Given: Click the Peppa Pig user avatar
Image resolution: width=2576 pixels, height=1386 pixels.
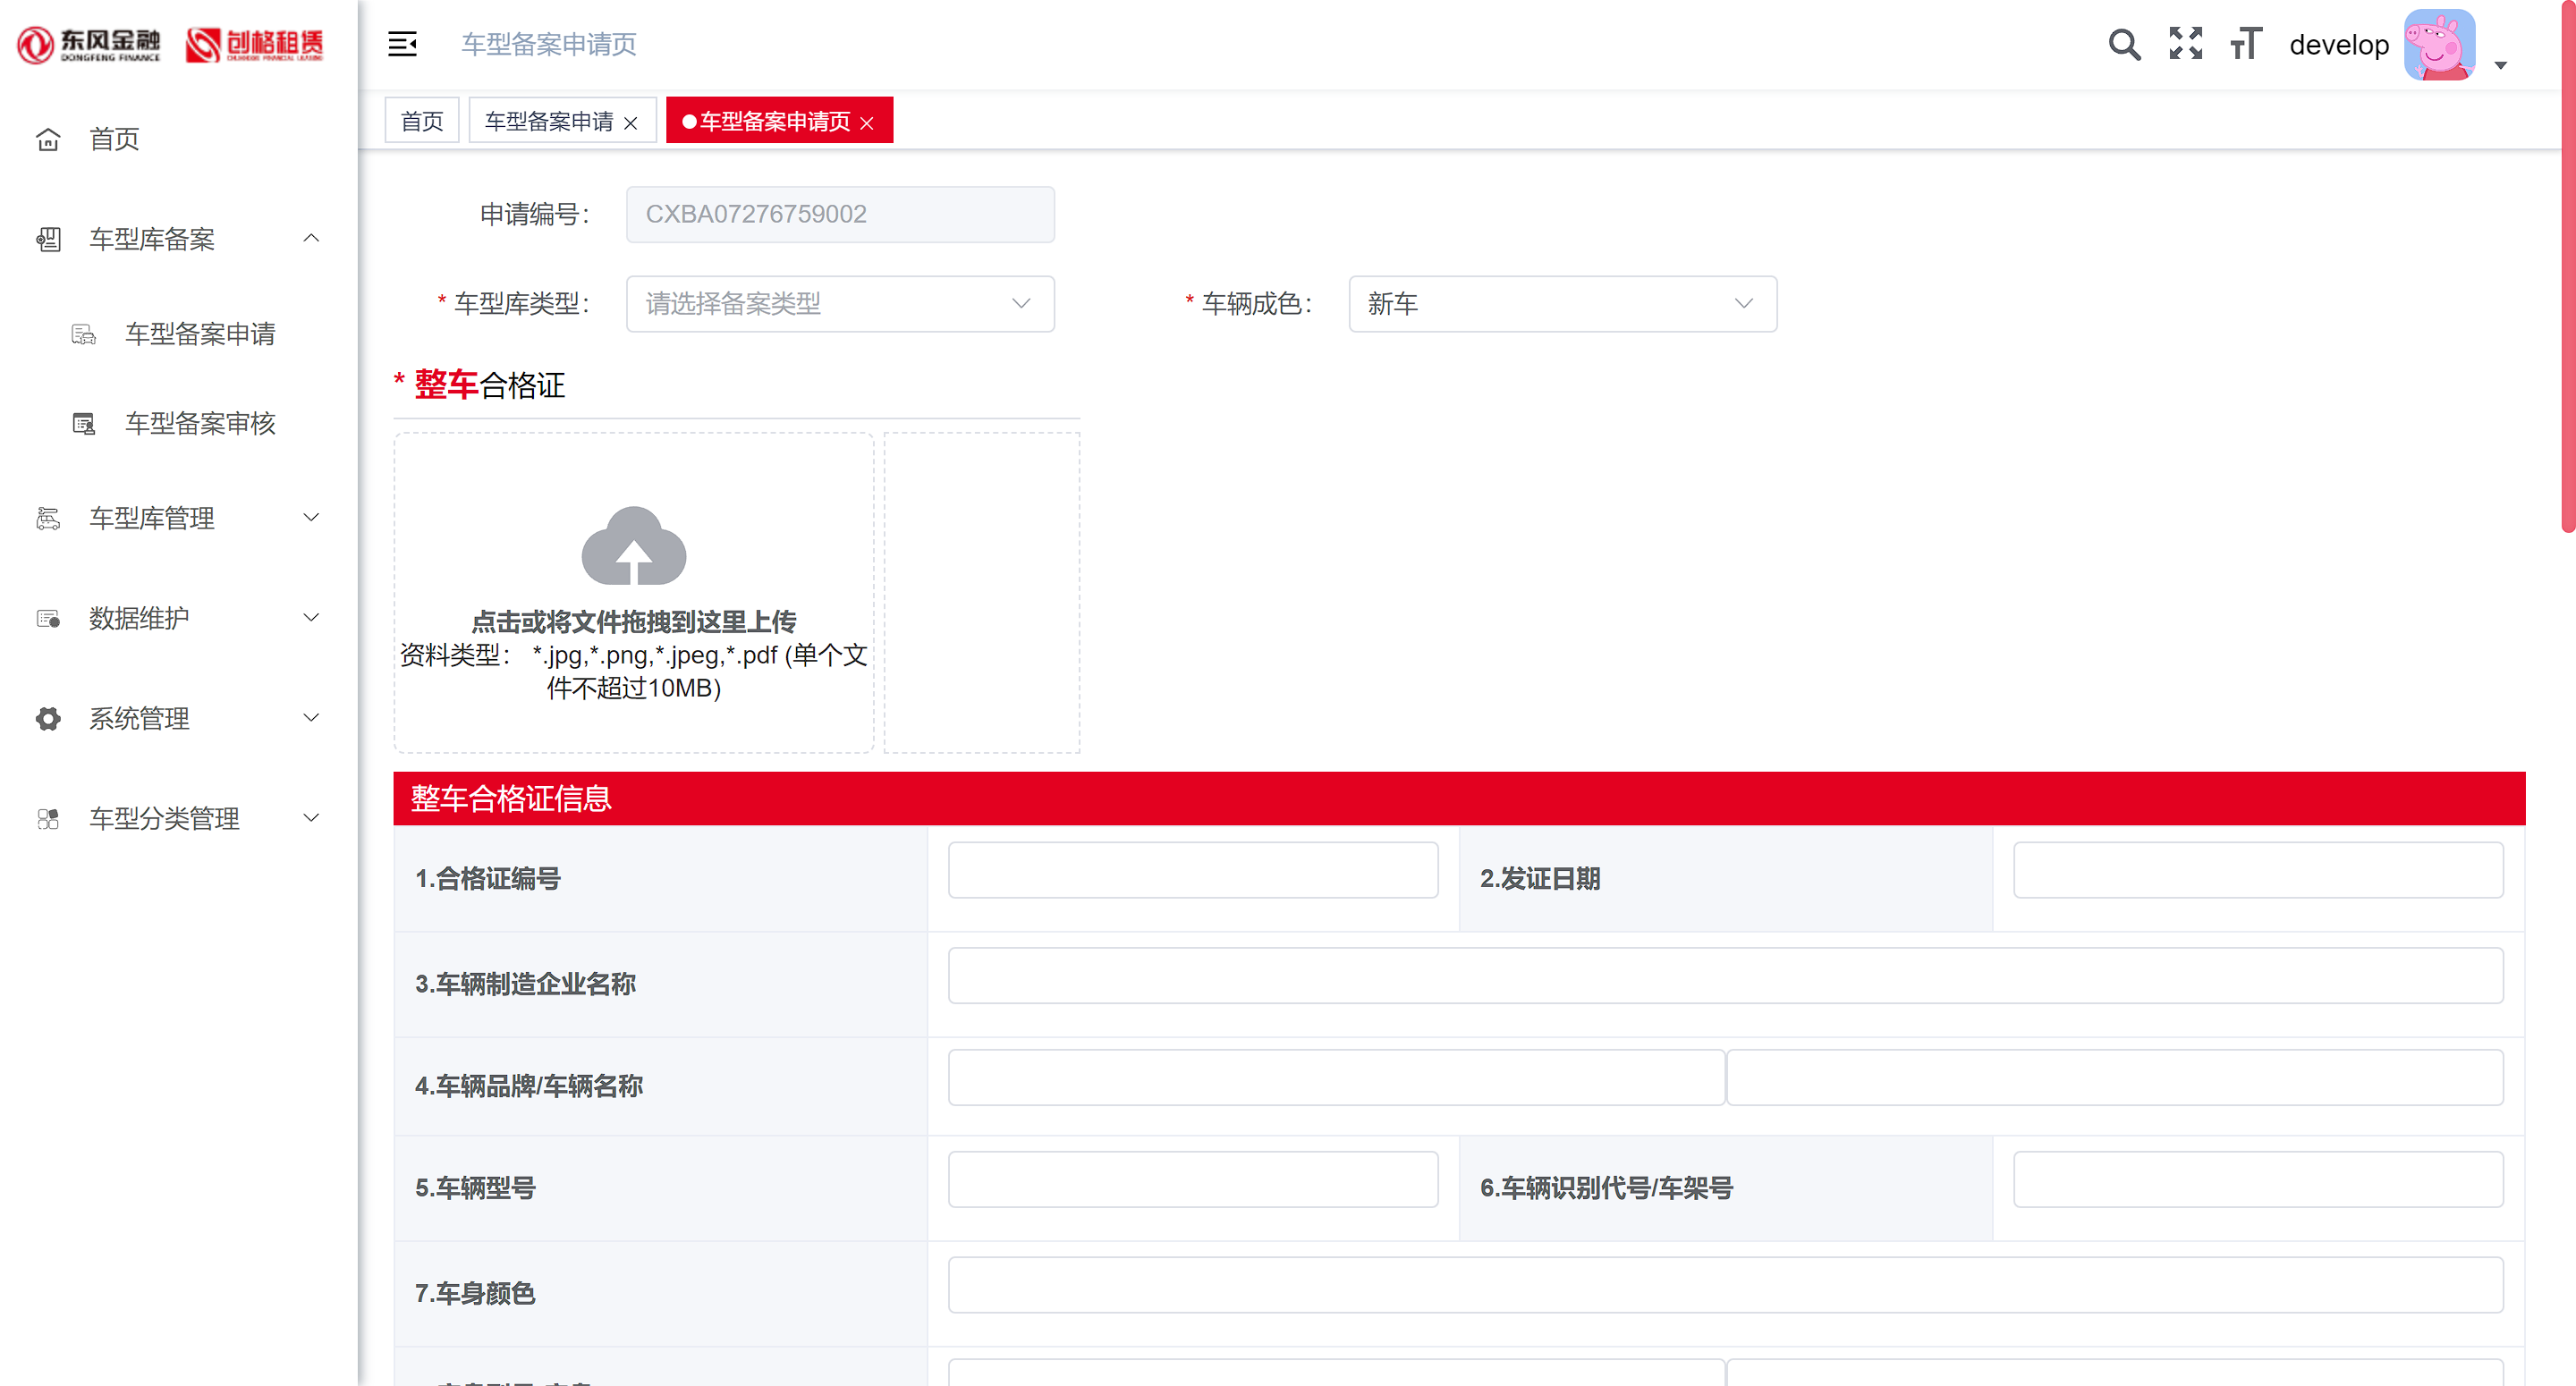Looking at the screenshot, I should click(2439, 44).
